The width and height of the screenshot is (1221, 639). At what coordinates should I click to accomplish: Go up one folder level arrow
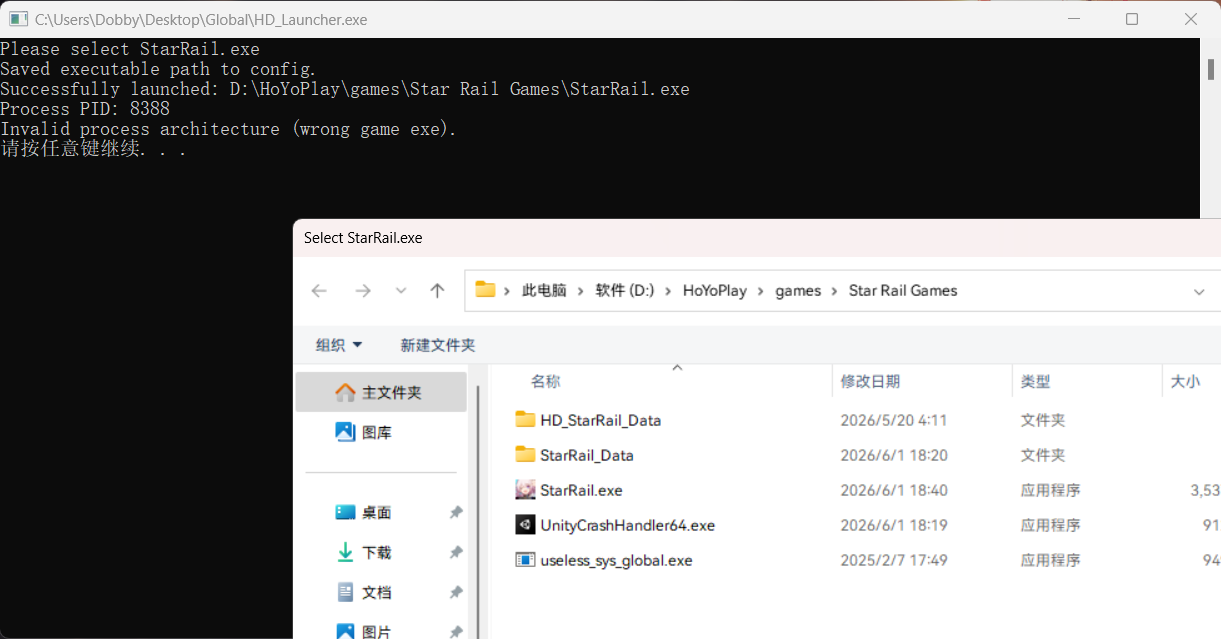click(437, 291)
